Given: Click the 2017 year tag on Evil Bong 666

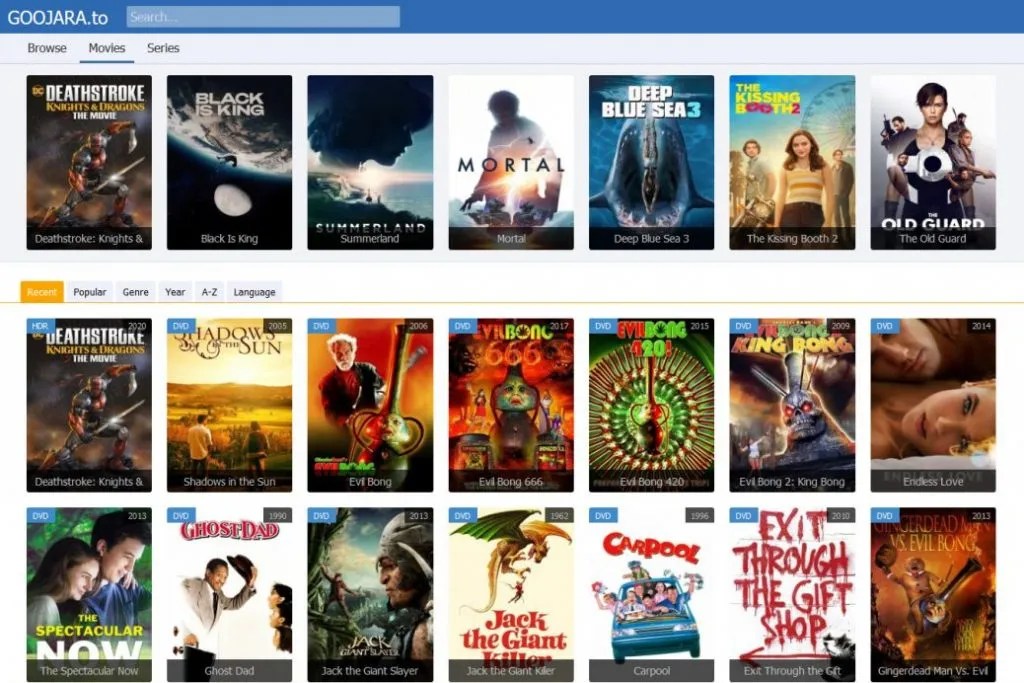Looking at the screenshot, I should tap(559, 326).
